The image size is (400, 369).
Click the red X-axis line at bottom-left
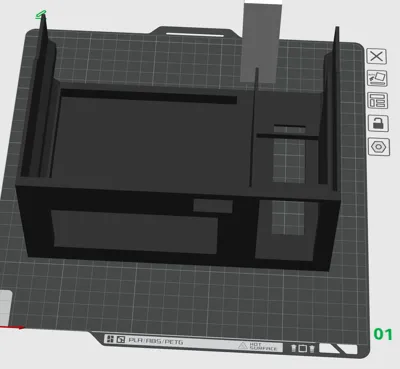[11, 328]
